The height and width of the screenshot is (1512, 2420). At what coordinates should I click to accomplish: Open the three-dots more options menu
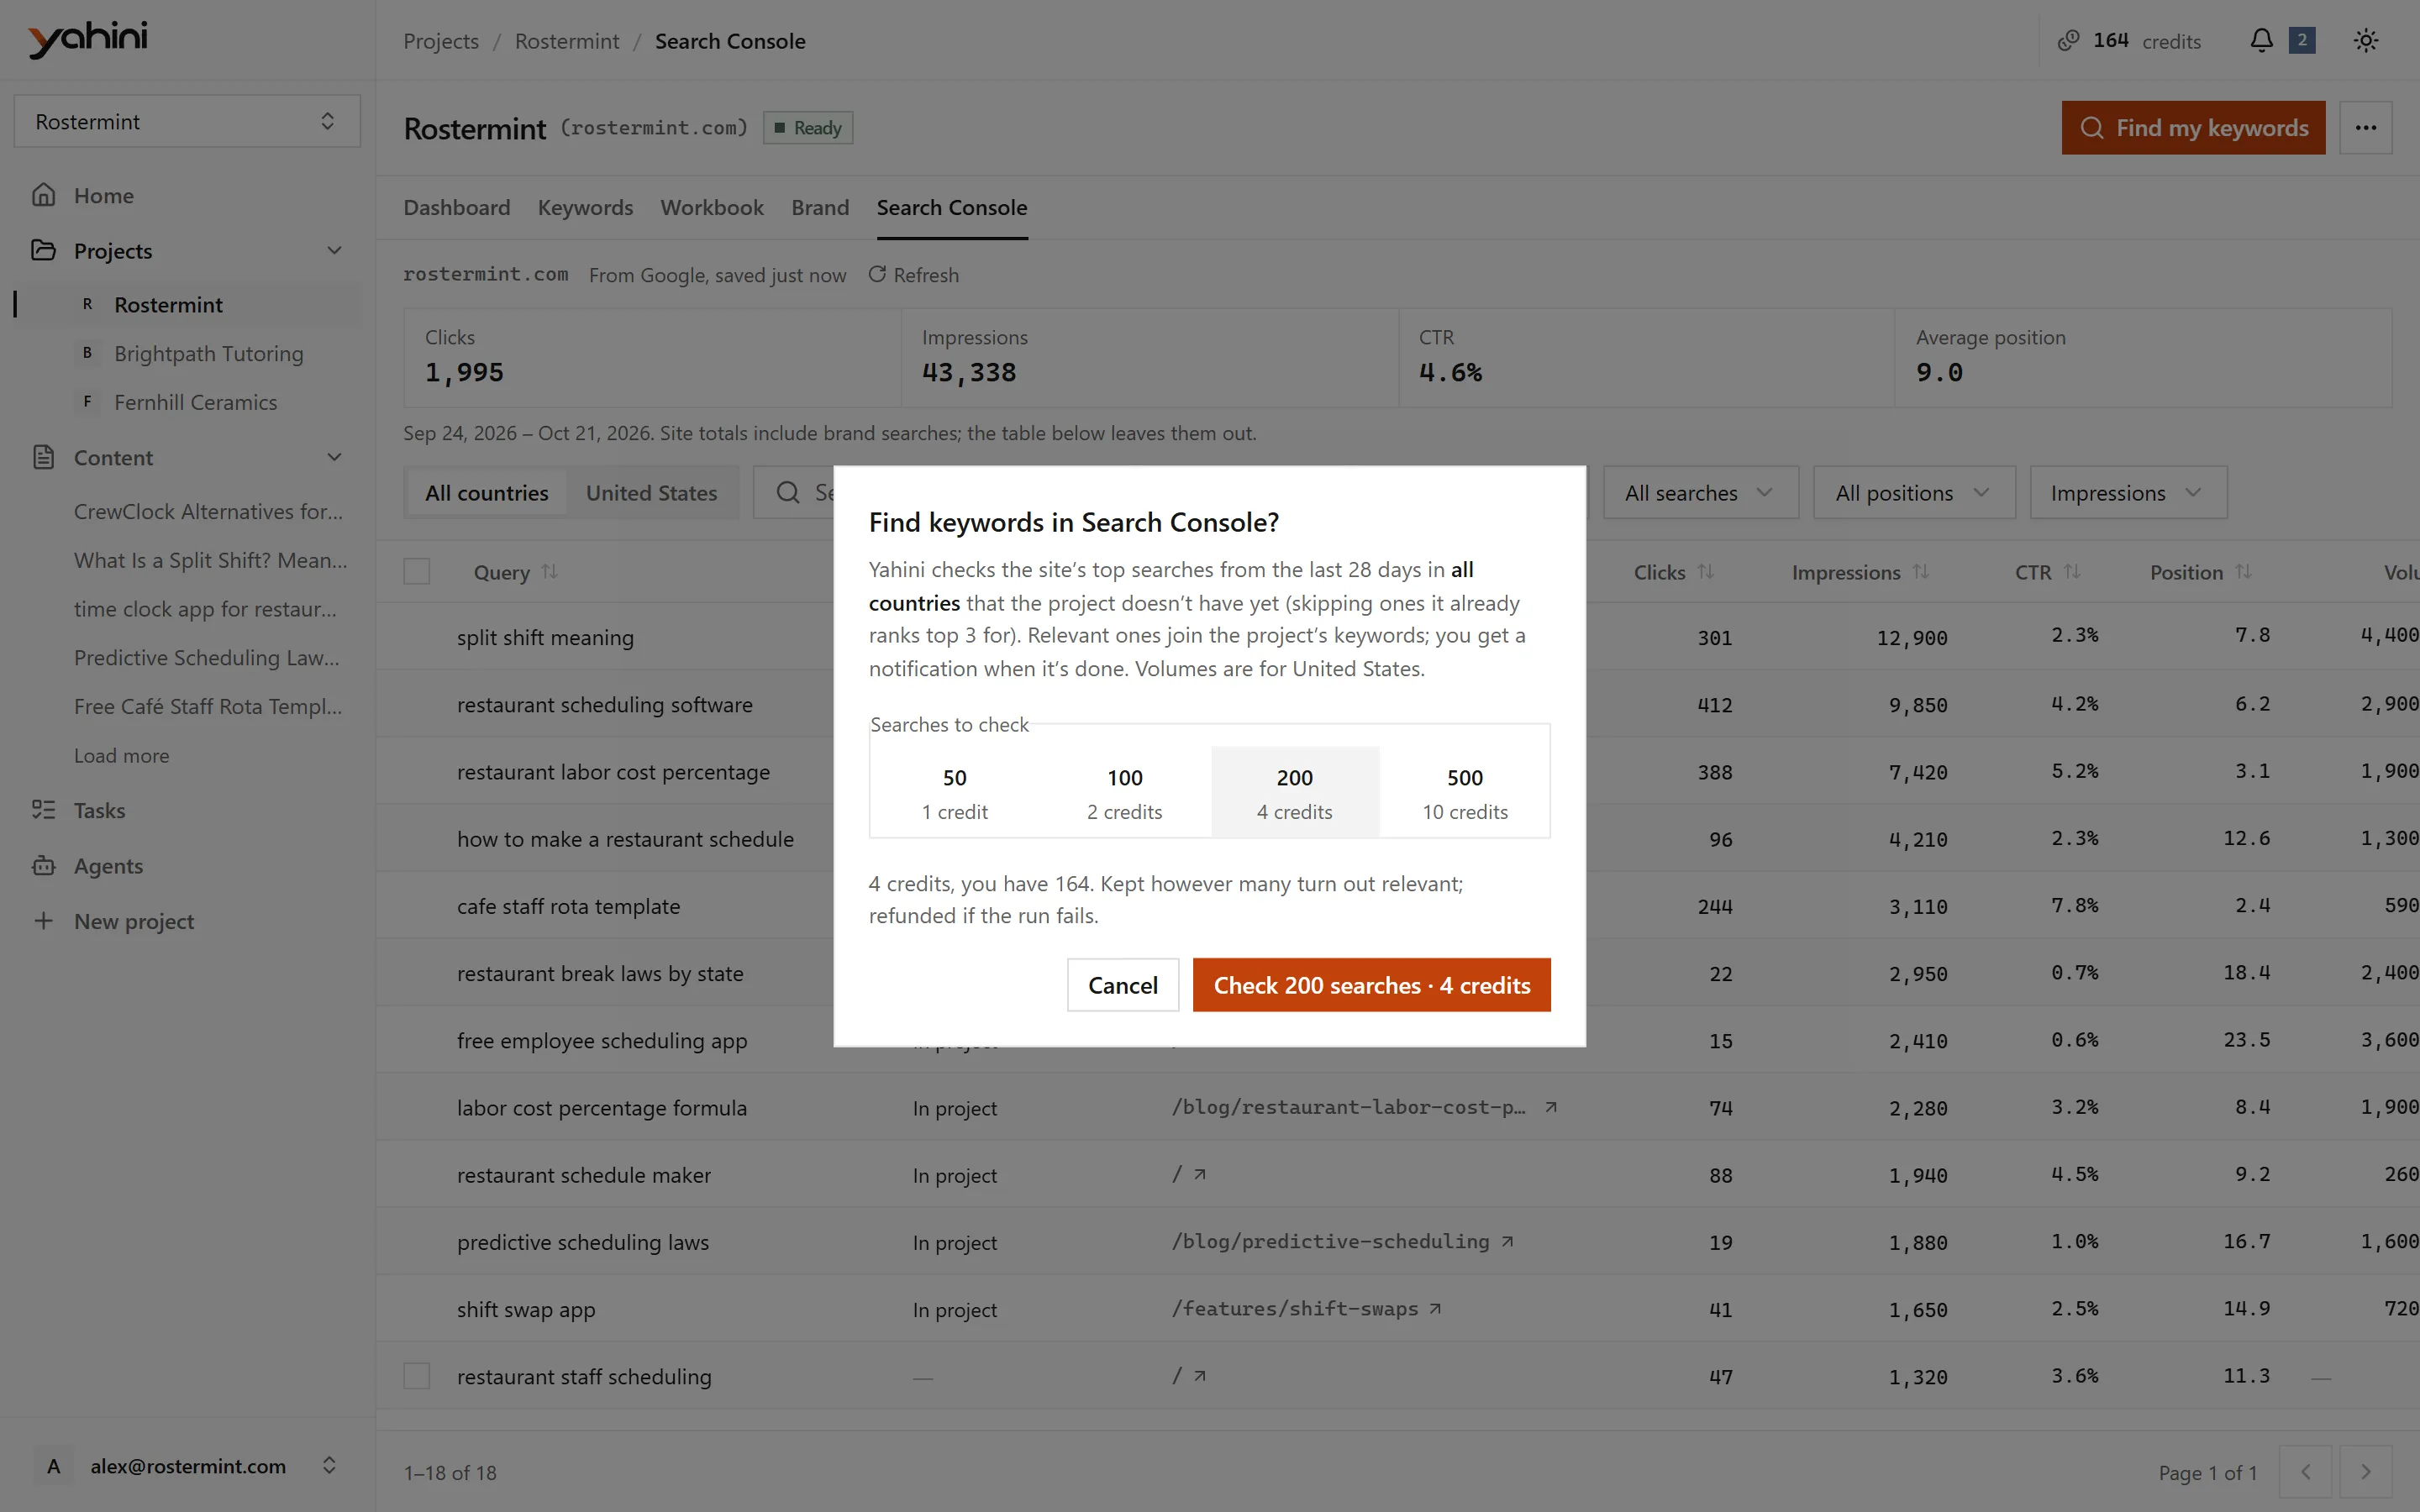click(x=2365, y=128)
